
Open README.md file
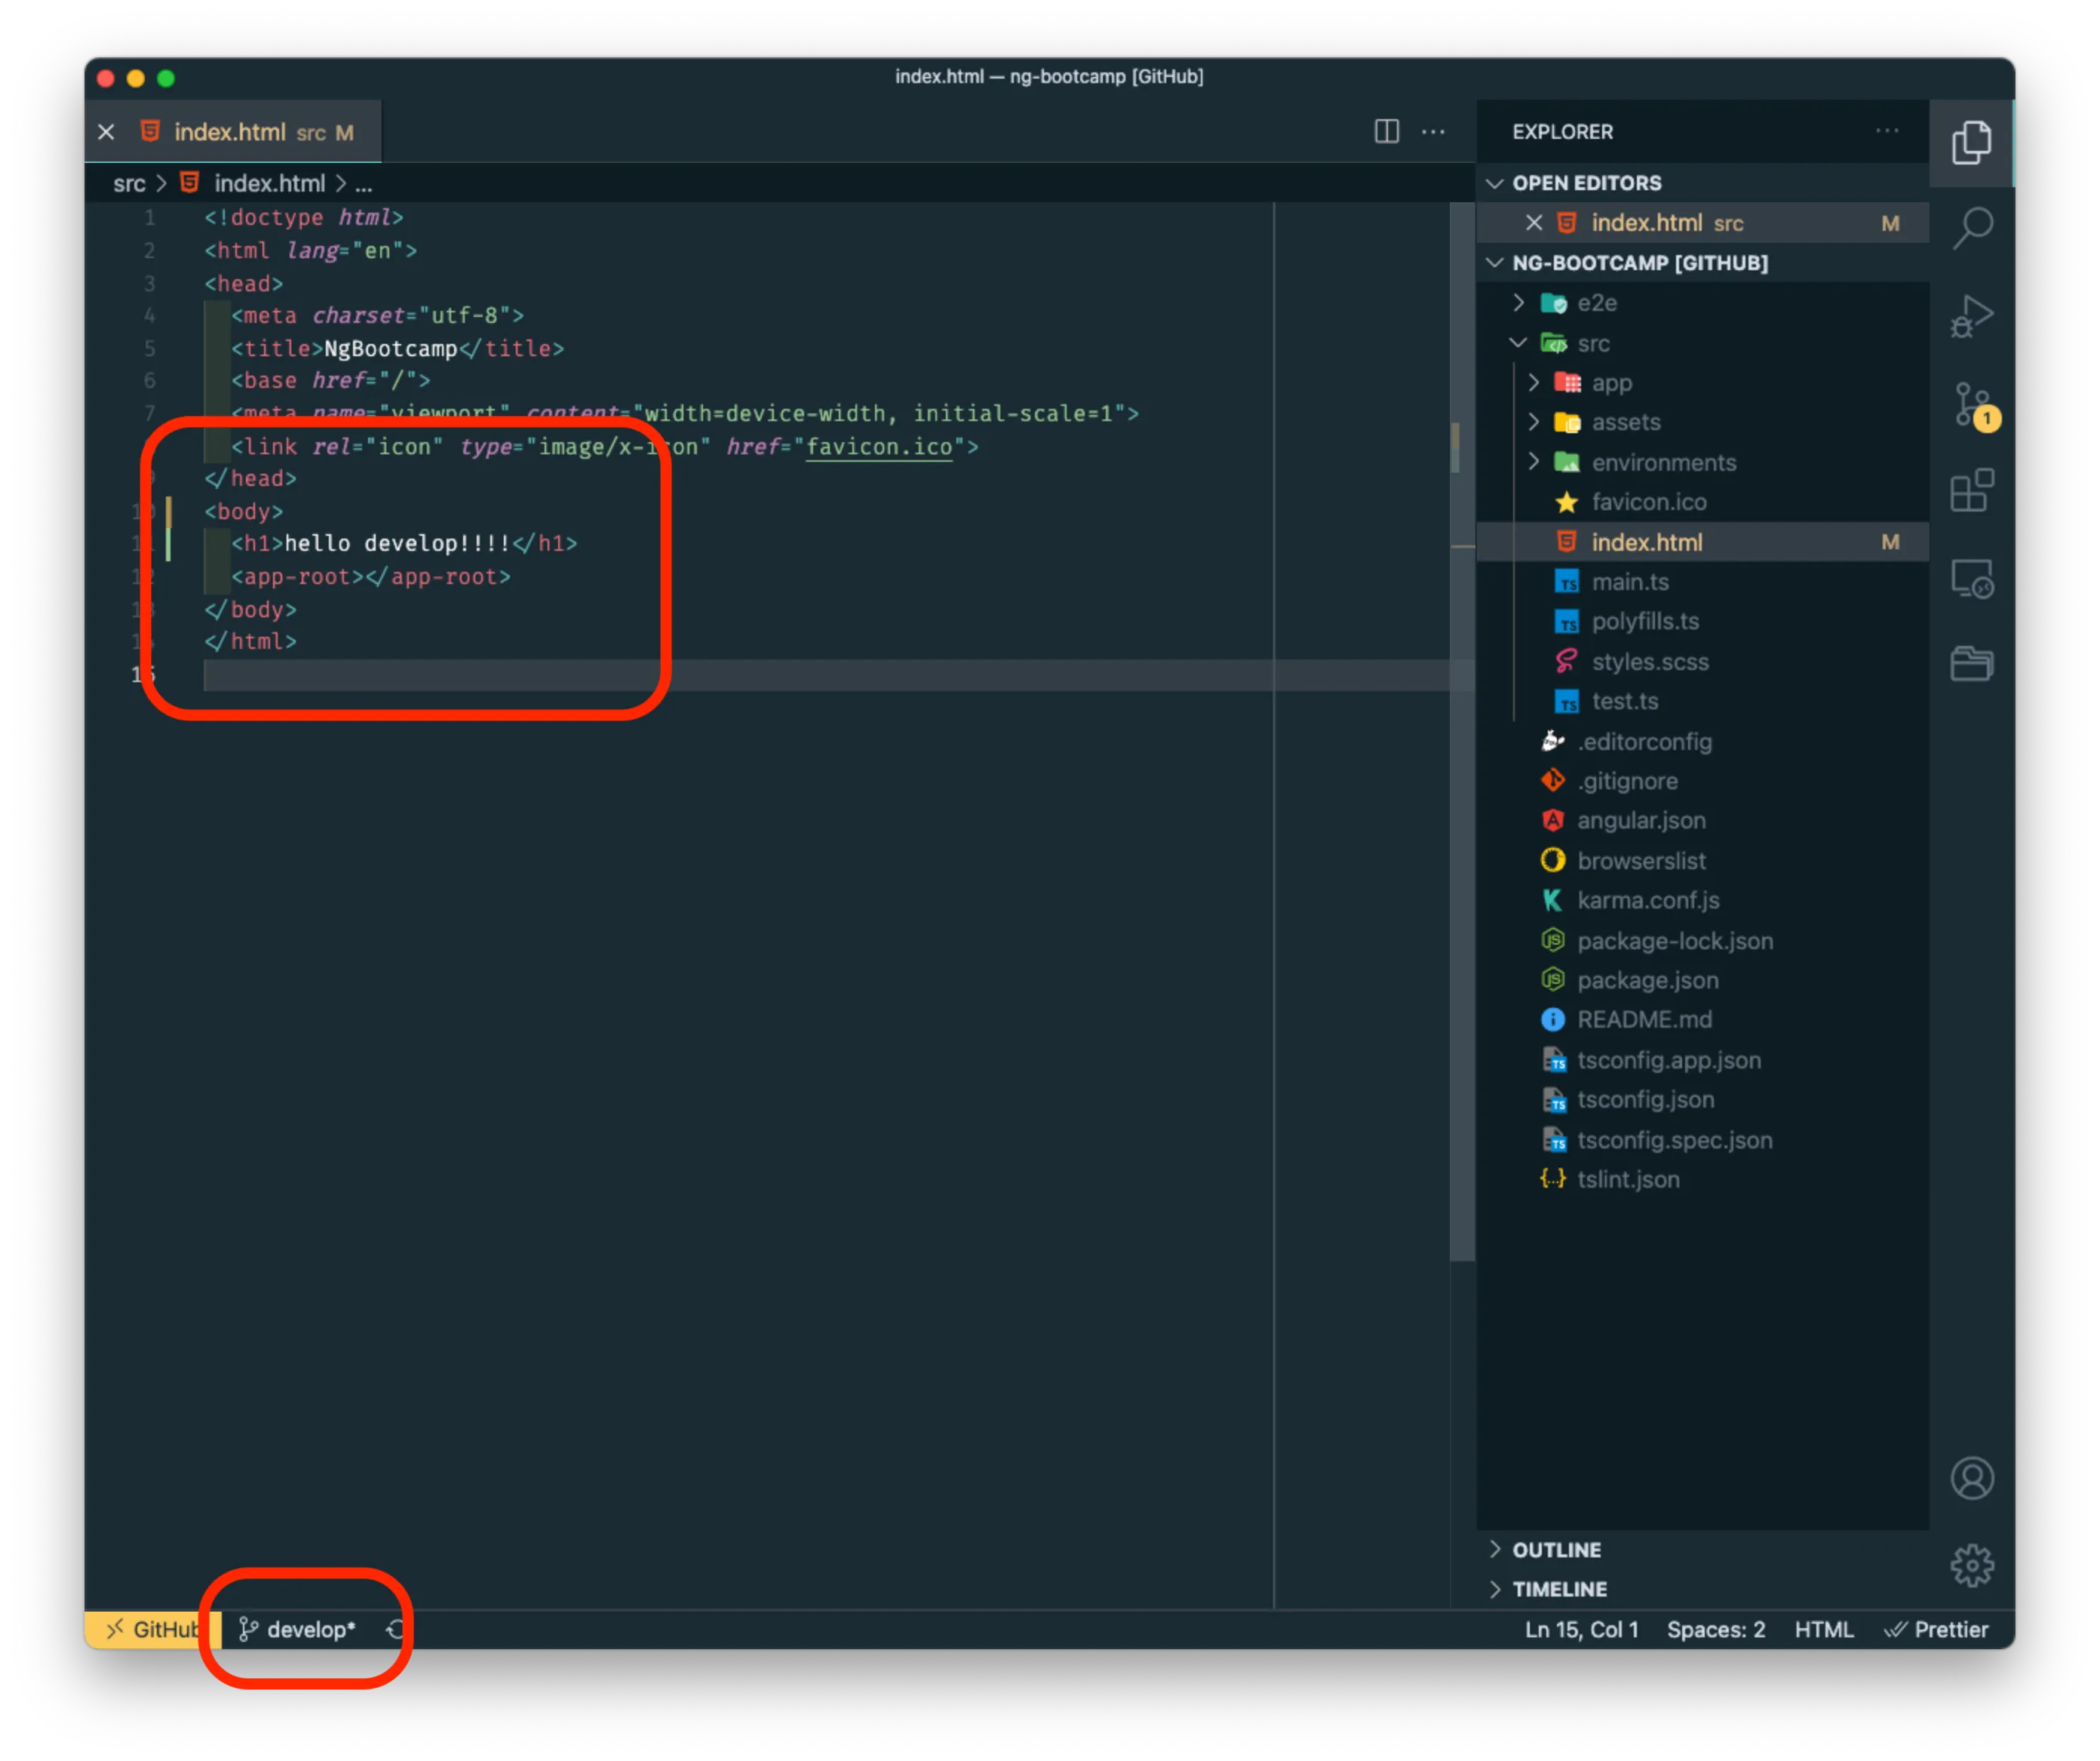(1702, 1020)
